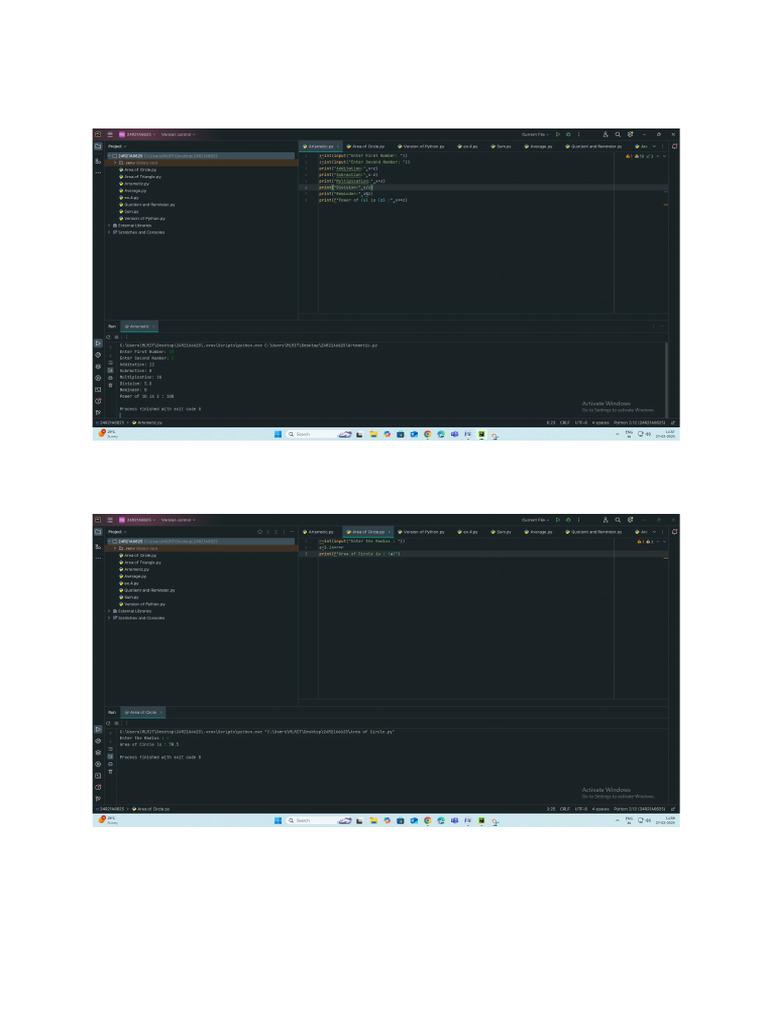The height and width of the screenshot is (1024, 768).
Task: Open notifications bell in bottom screenshot
Action: click(x=674, y=532)
